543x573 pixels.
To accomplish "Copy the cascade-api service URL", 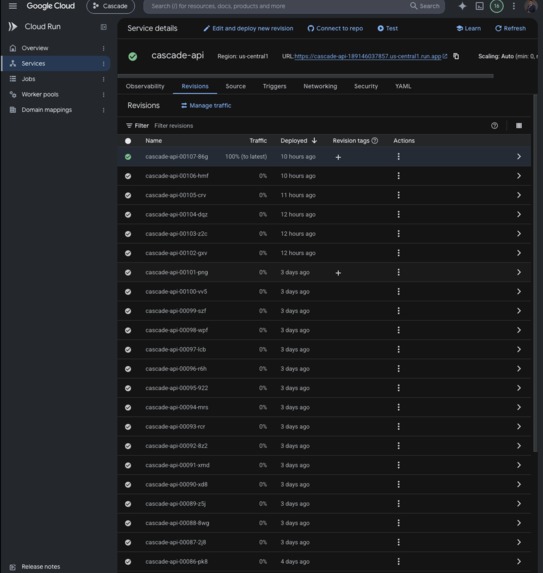I will pyautogui.click(x=456, y=56).
